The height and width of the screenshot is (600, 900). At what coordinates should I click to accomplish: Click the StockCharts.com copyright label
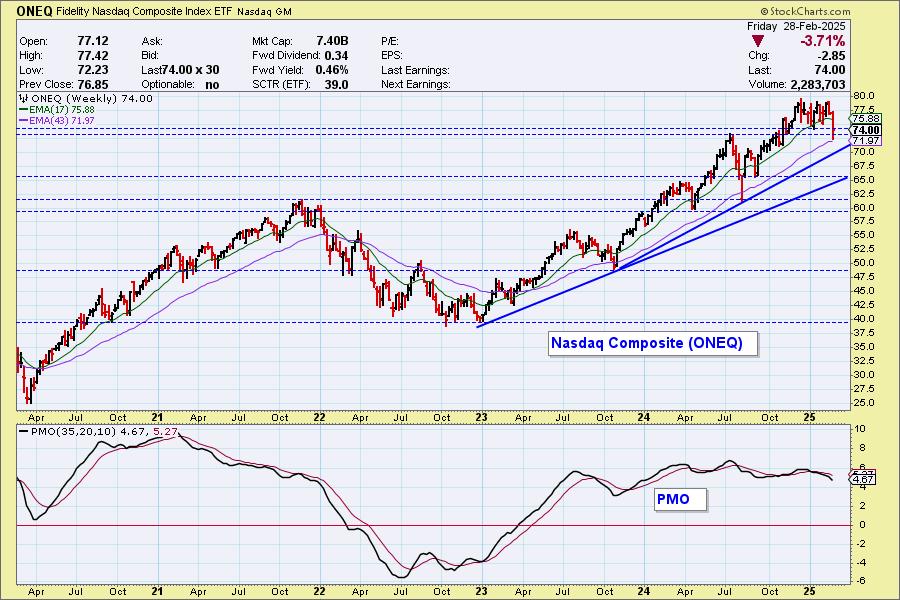805,11
